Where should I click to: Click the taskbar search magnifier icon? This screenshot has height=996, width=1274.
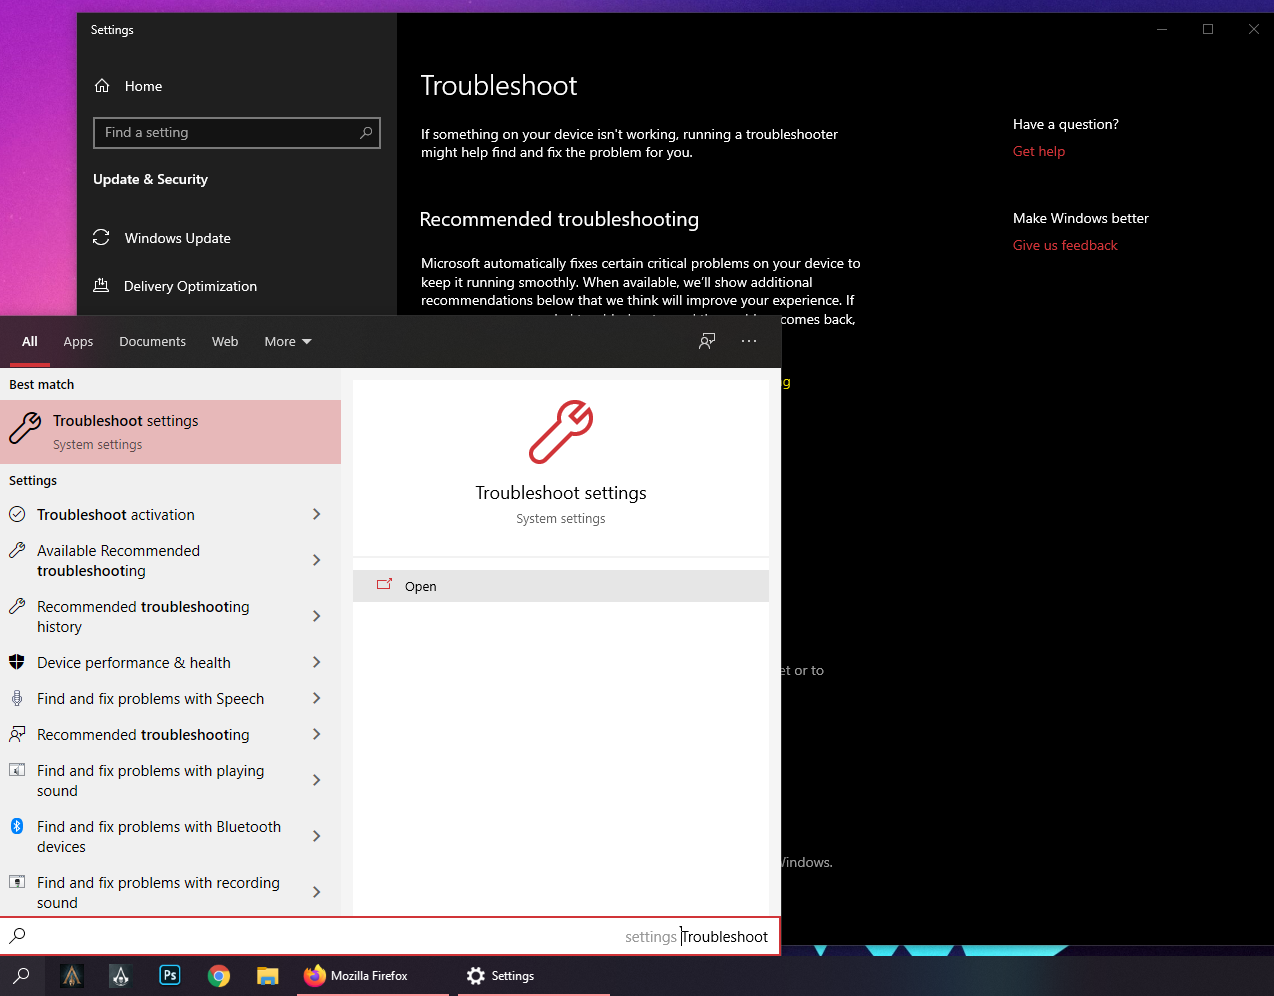click(22, 975)
